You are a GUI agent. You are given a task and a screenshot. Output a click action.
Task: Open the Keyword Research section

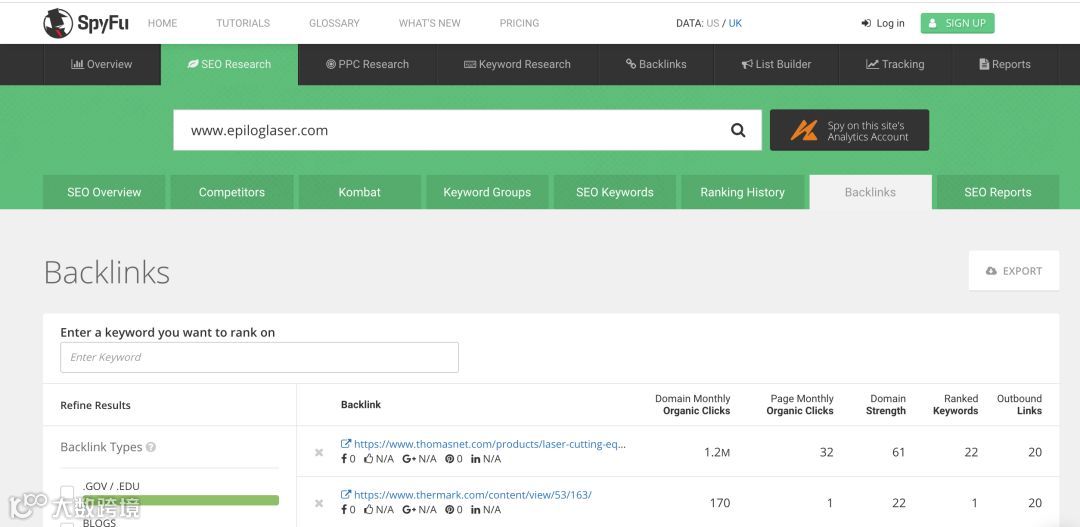(517, 64)
